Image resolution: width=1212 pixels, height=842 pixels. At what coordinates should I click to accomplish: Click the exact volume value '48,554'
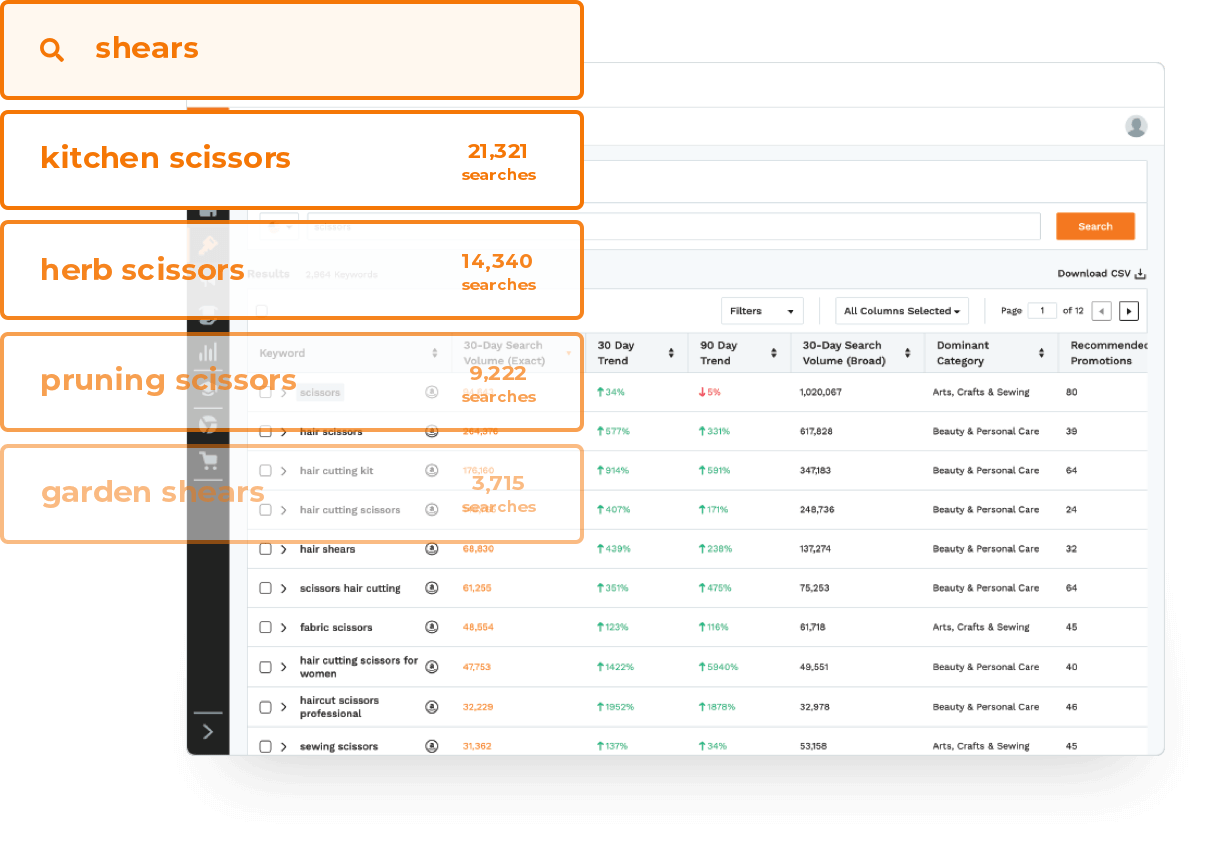click(478, 627)
